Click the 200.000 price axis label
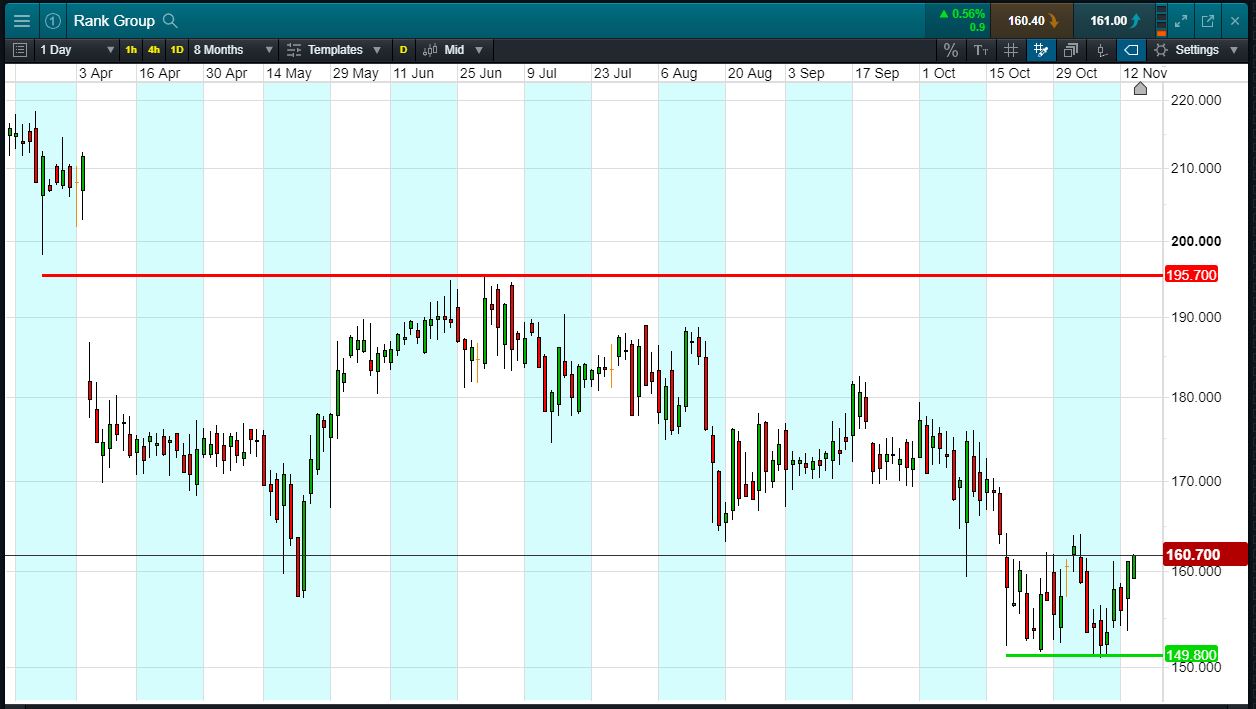Image resolution: width=1256 pixels, height=709 pixels. [1195, 241]
